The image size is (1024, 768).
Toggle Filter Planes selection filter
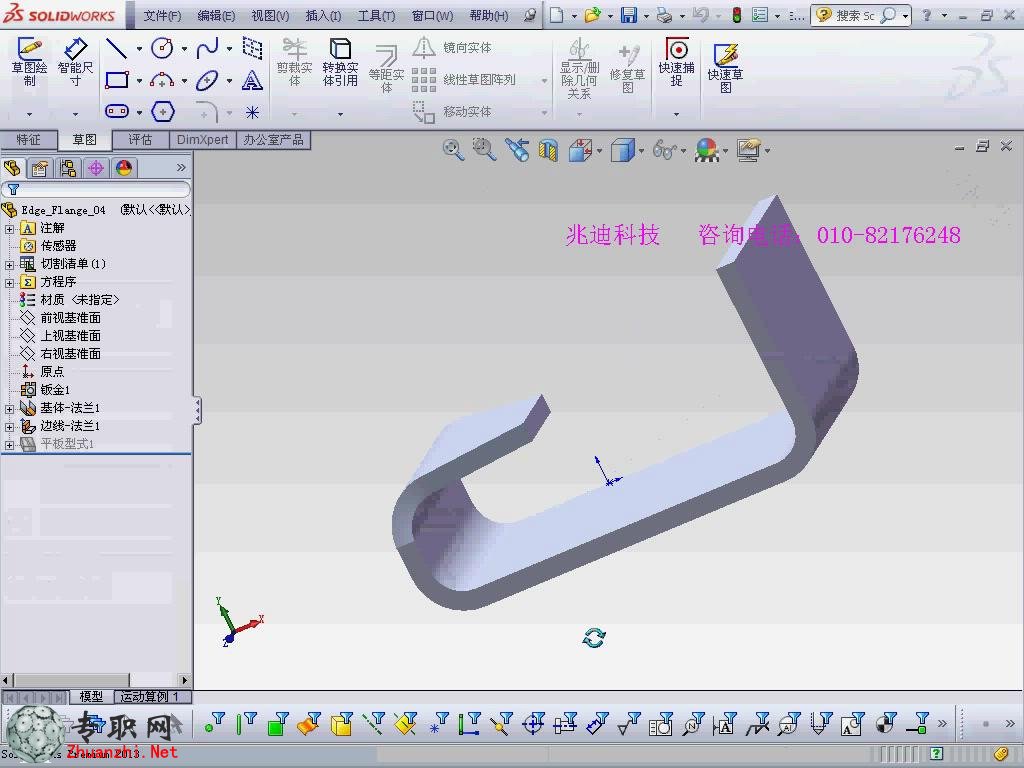click(406, 724)
